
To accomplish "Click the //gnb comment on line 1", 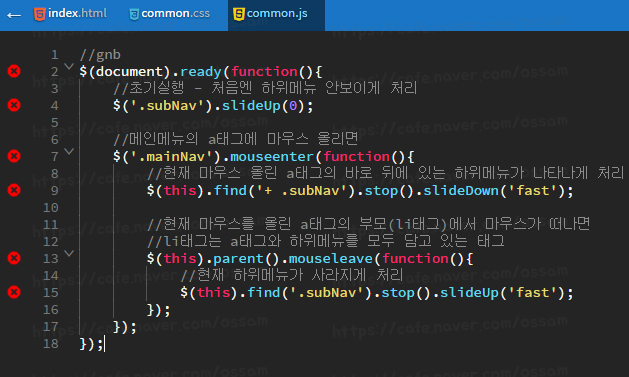I will tap(100, 55).
